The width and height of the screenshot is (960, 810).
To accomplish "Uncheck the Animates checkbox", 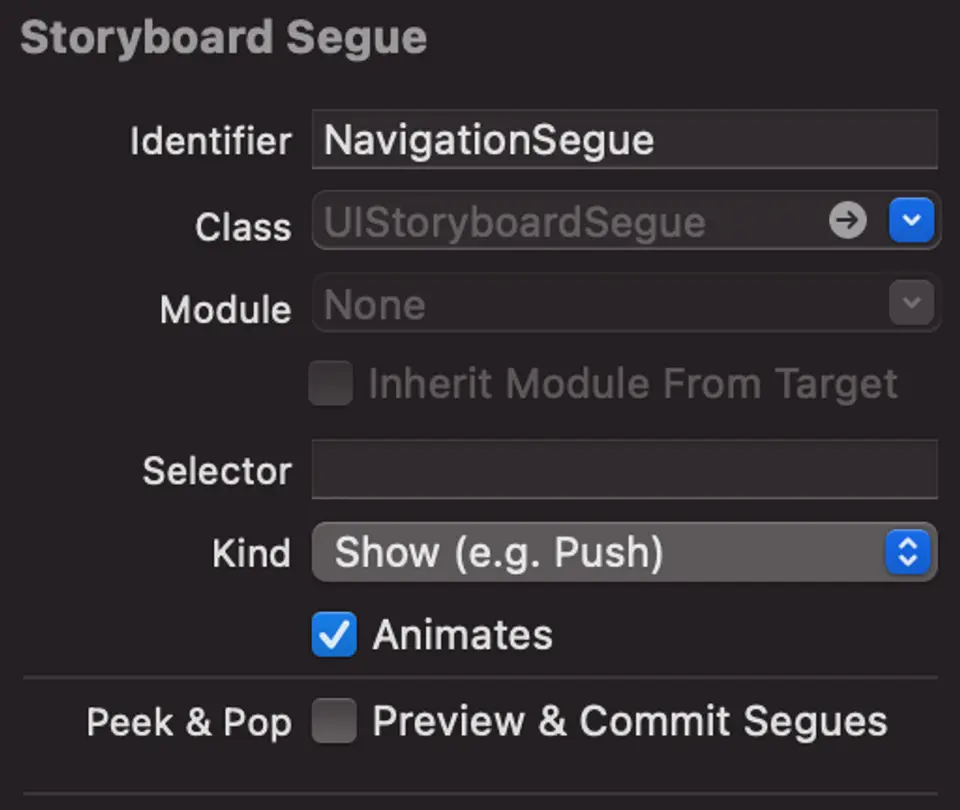I will [333, 635].
